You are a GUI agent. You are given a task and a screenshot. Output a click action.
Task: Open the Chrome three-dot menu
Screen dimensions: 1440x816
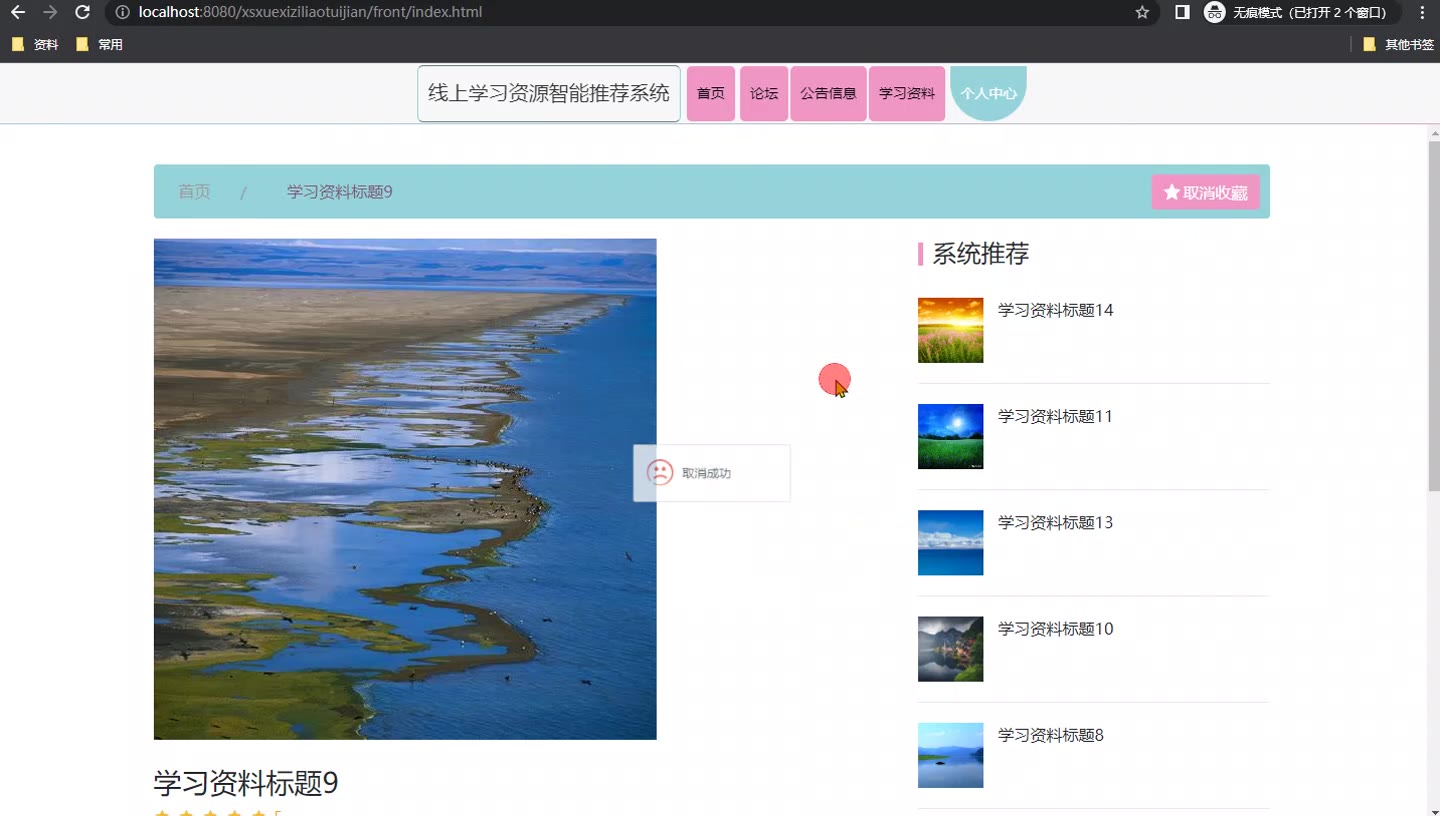pyautogui.click(x=1422, y=13)
